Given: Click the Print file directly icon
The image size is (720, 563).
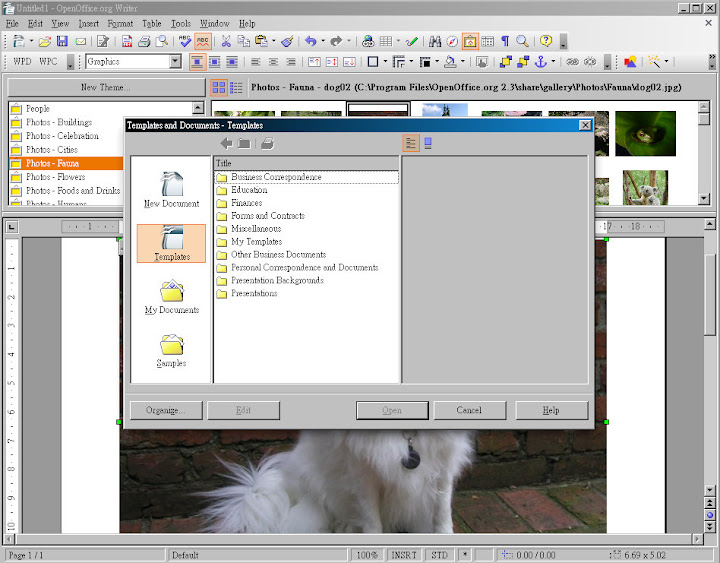Looking at the screenshot, I should point(144,41).
